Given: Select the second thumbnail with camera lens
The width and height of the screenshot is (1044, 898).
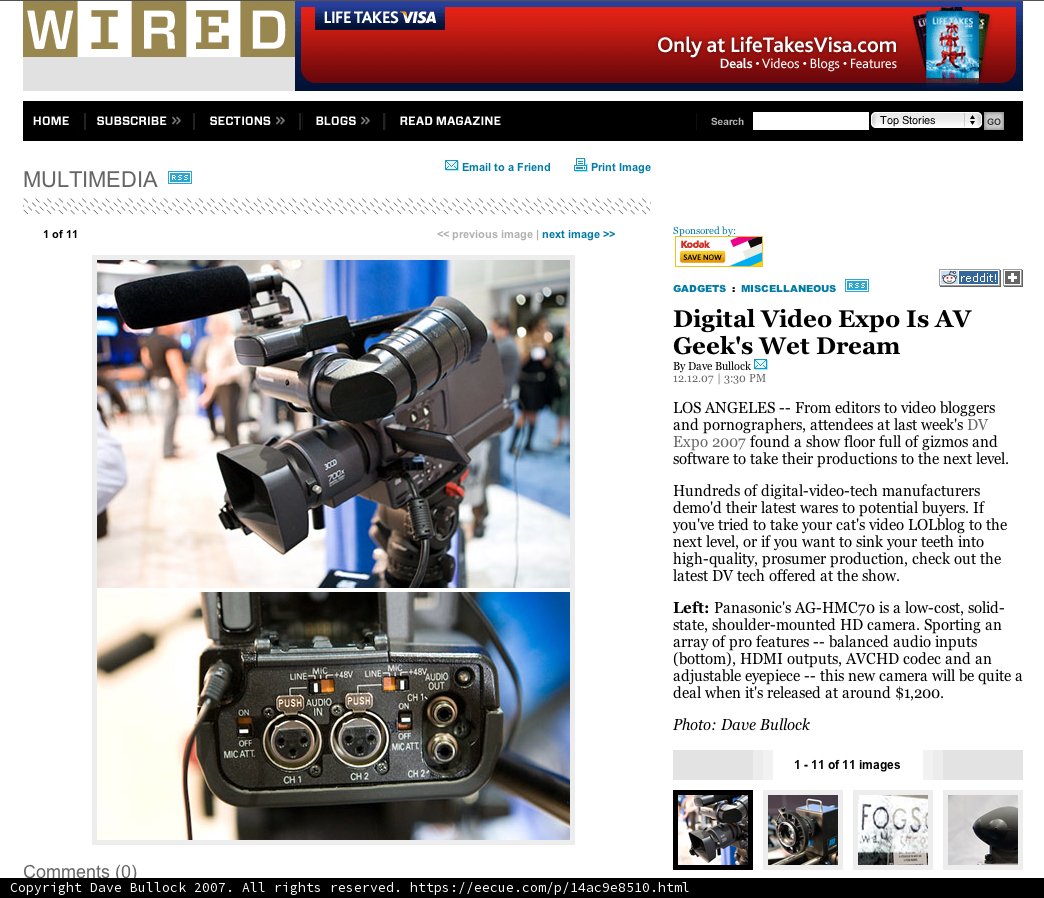Looking at the screenshot, I should tap(803, 829).
